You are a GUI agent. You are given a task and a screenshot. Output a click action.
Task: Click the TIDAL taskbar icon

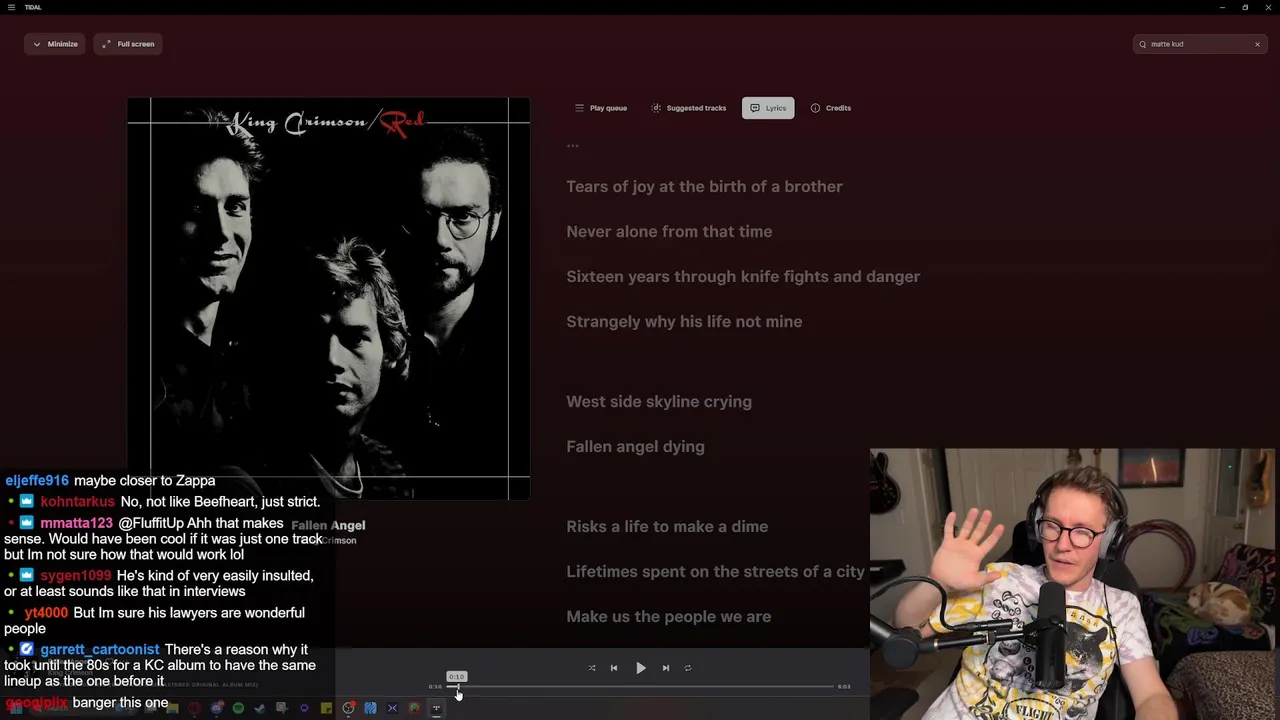(436, 708)
